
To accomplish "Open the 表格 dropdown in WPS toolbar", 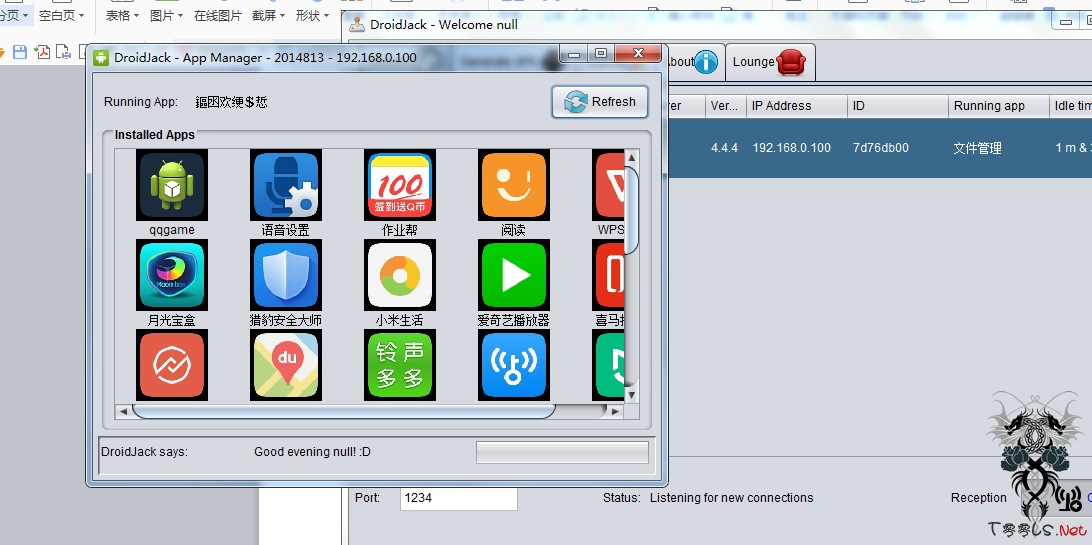I will pos(122,15).
